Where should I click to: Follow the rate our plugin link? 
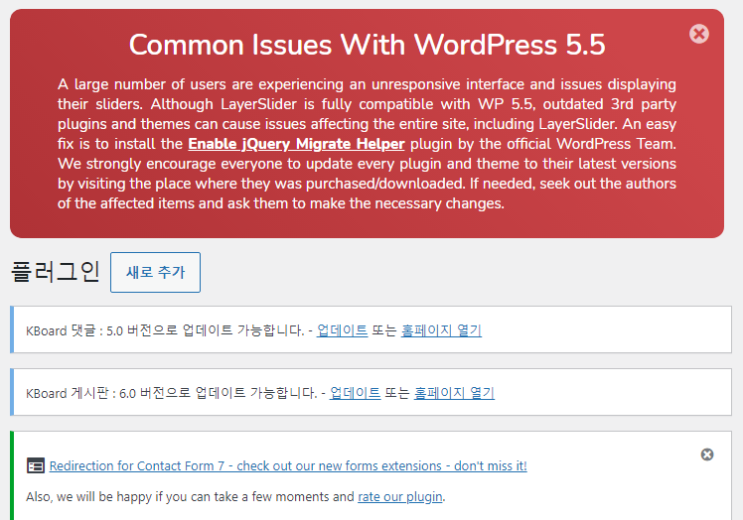tap(400, 496)
